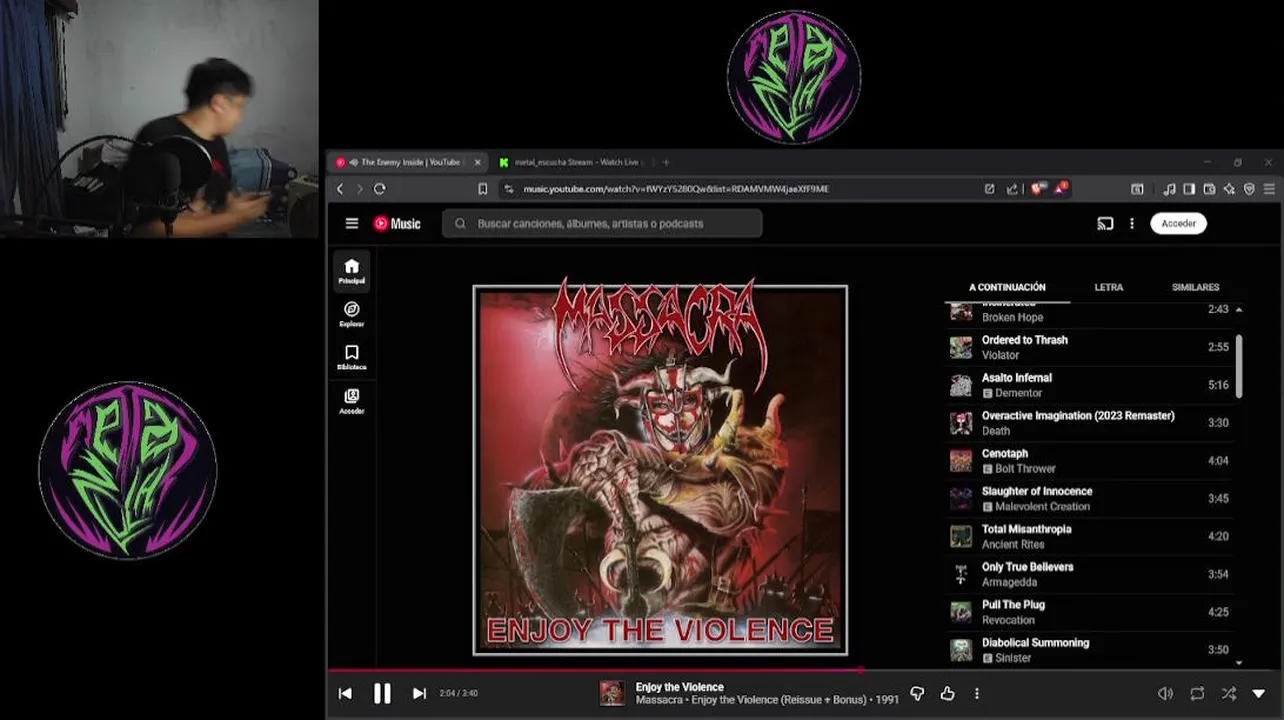The image size is (1284, 720).
Task: Click the Leo AI sparkle icon
Action: click(1229, 189)
